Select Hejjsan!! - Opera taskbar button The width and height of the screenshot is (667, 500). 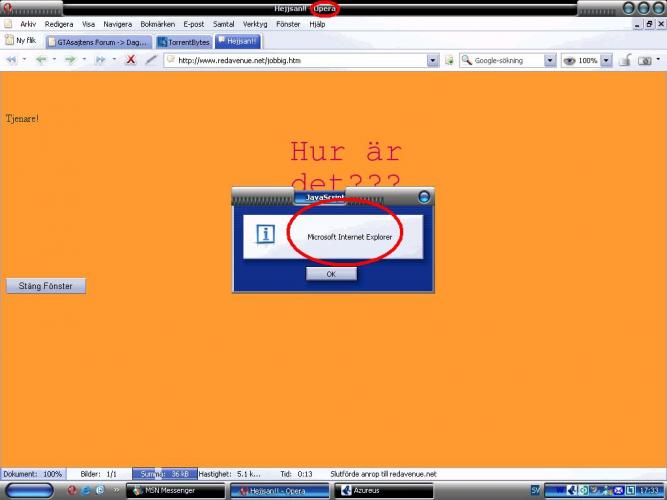279,491
